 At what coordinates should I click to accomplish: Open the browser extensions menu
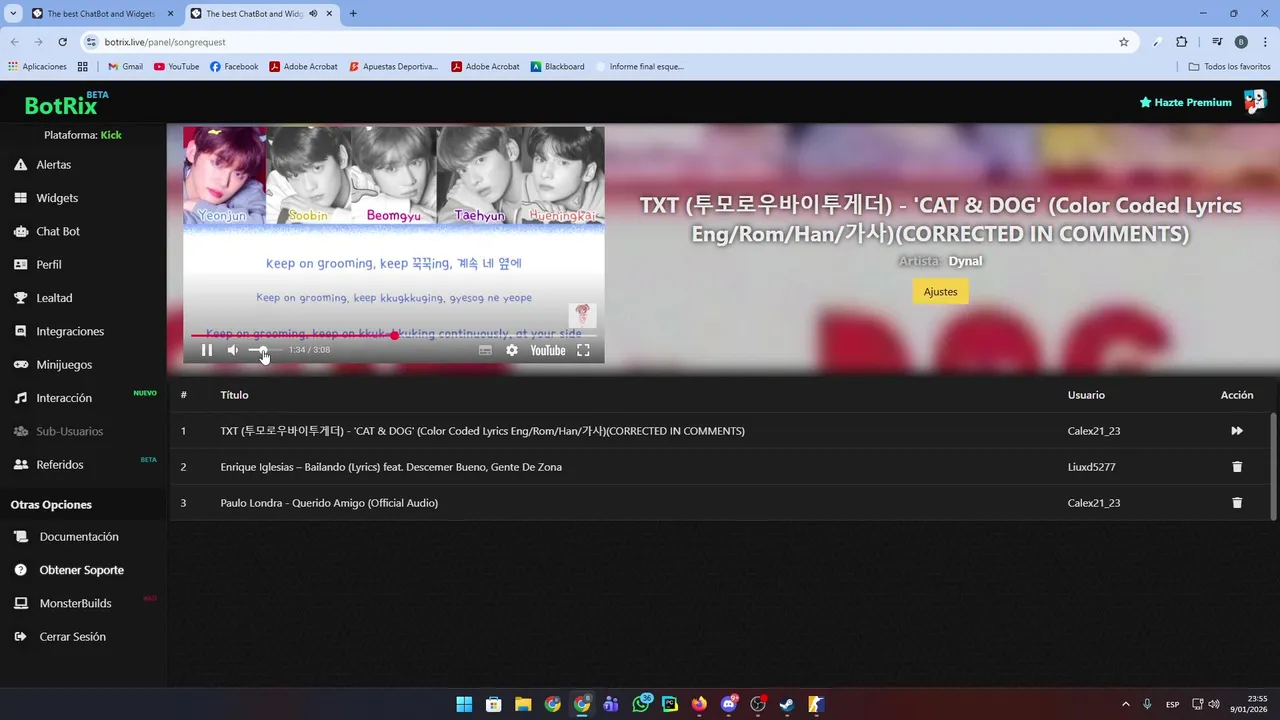point(1182,42)
